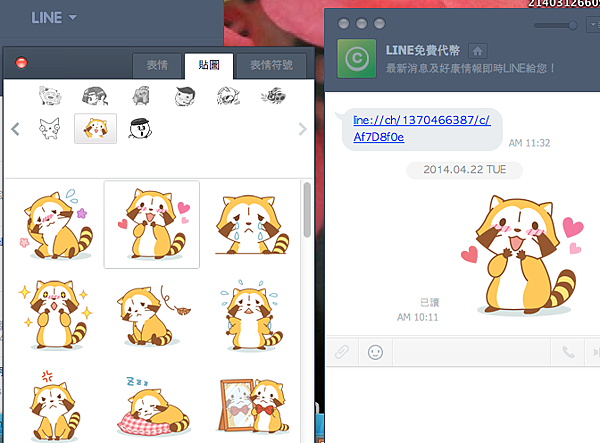The height and width of the screenshot is (443, 600).
Task: Select the boy with side-swept hair sticker set
Action: [185, 96]
